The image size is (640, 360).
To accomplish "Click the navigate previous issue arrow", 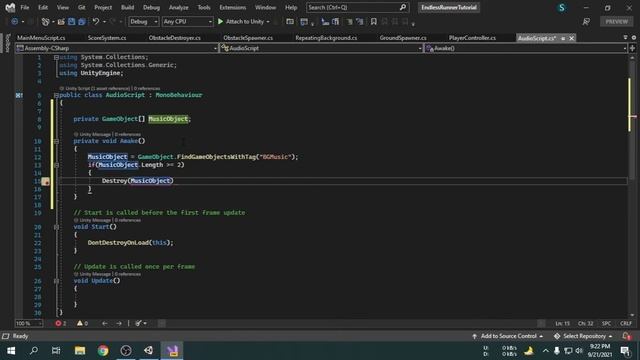I will pos(105,323).
